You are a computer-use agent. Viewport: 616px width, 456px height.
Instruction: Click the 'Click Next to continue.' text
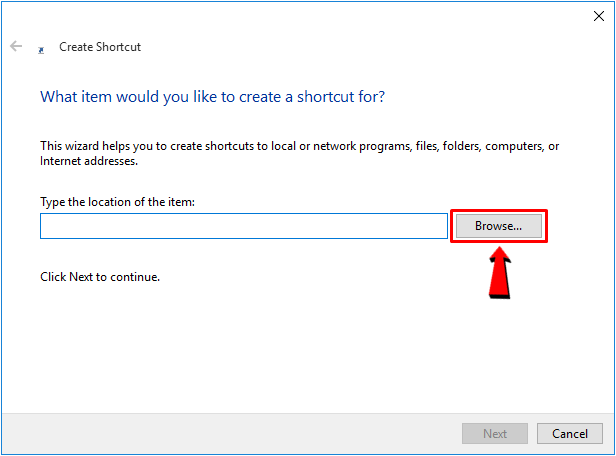coord(100,276)
